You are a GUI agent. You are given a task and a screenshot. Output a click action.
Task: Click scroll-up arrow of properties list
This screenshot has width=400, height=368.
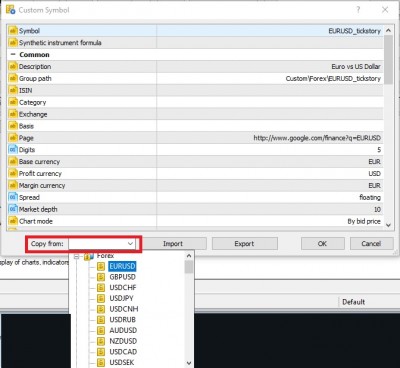pyautogui.click(x=388, y=30)
